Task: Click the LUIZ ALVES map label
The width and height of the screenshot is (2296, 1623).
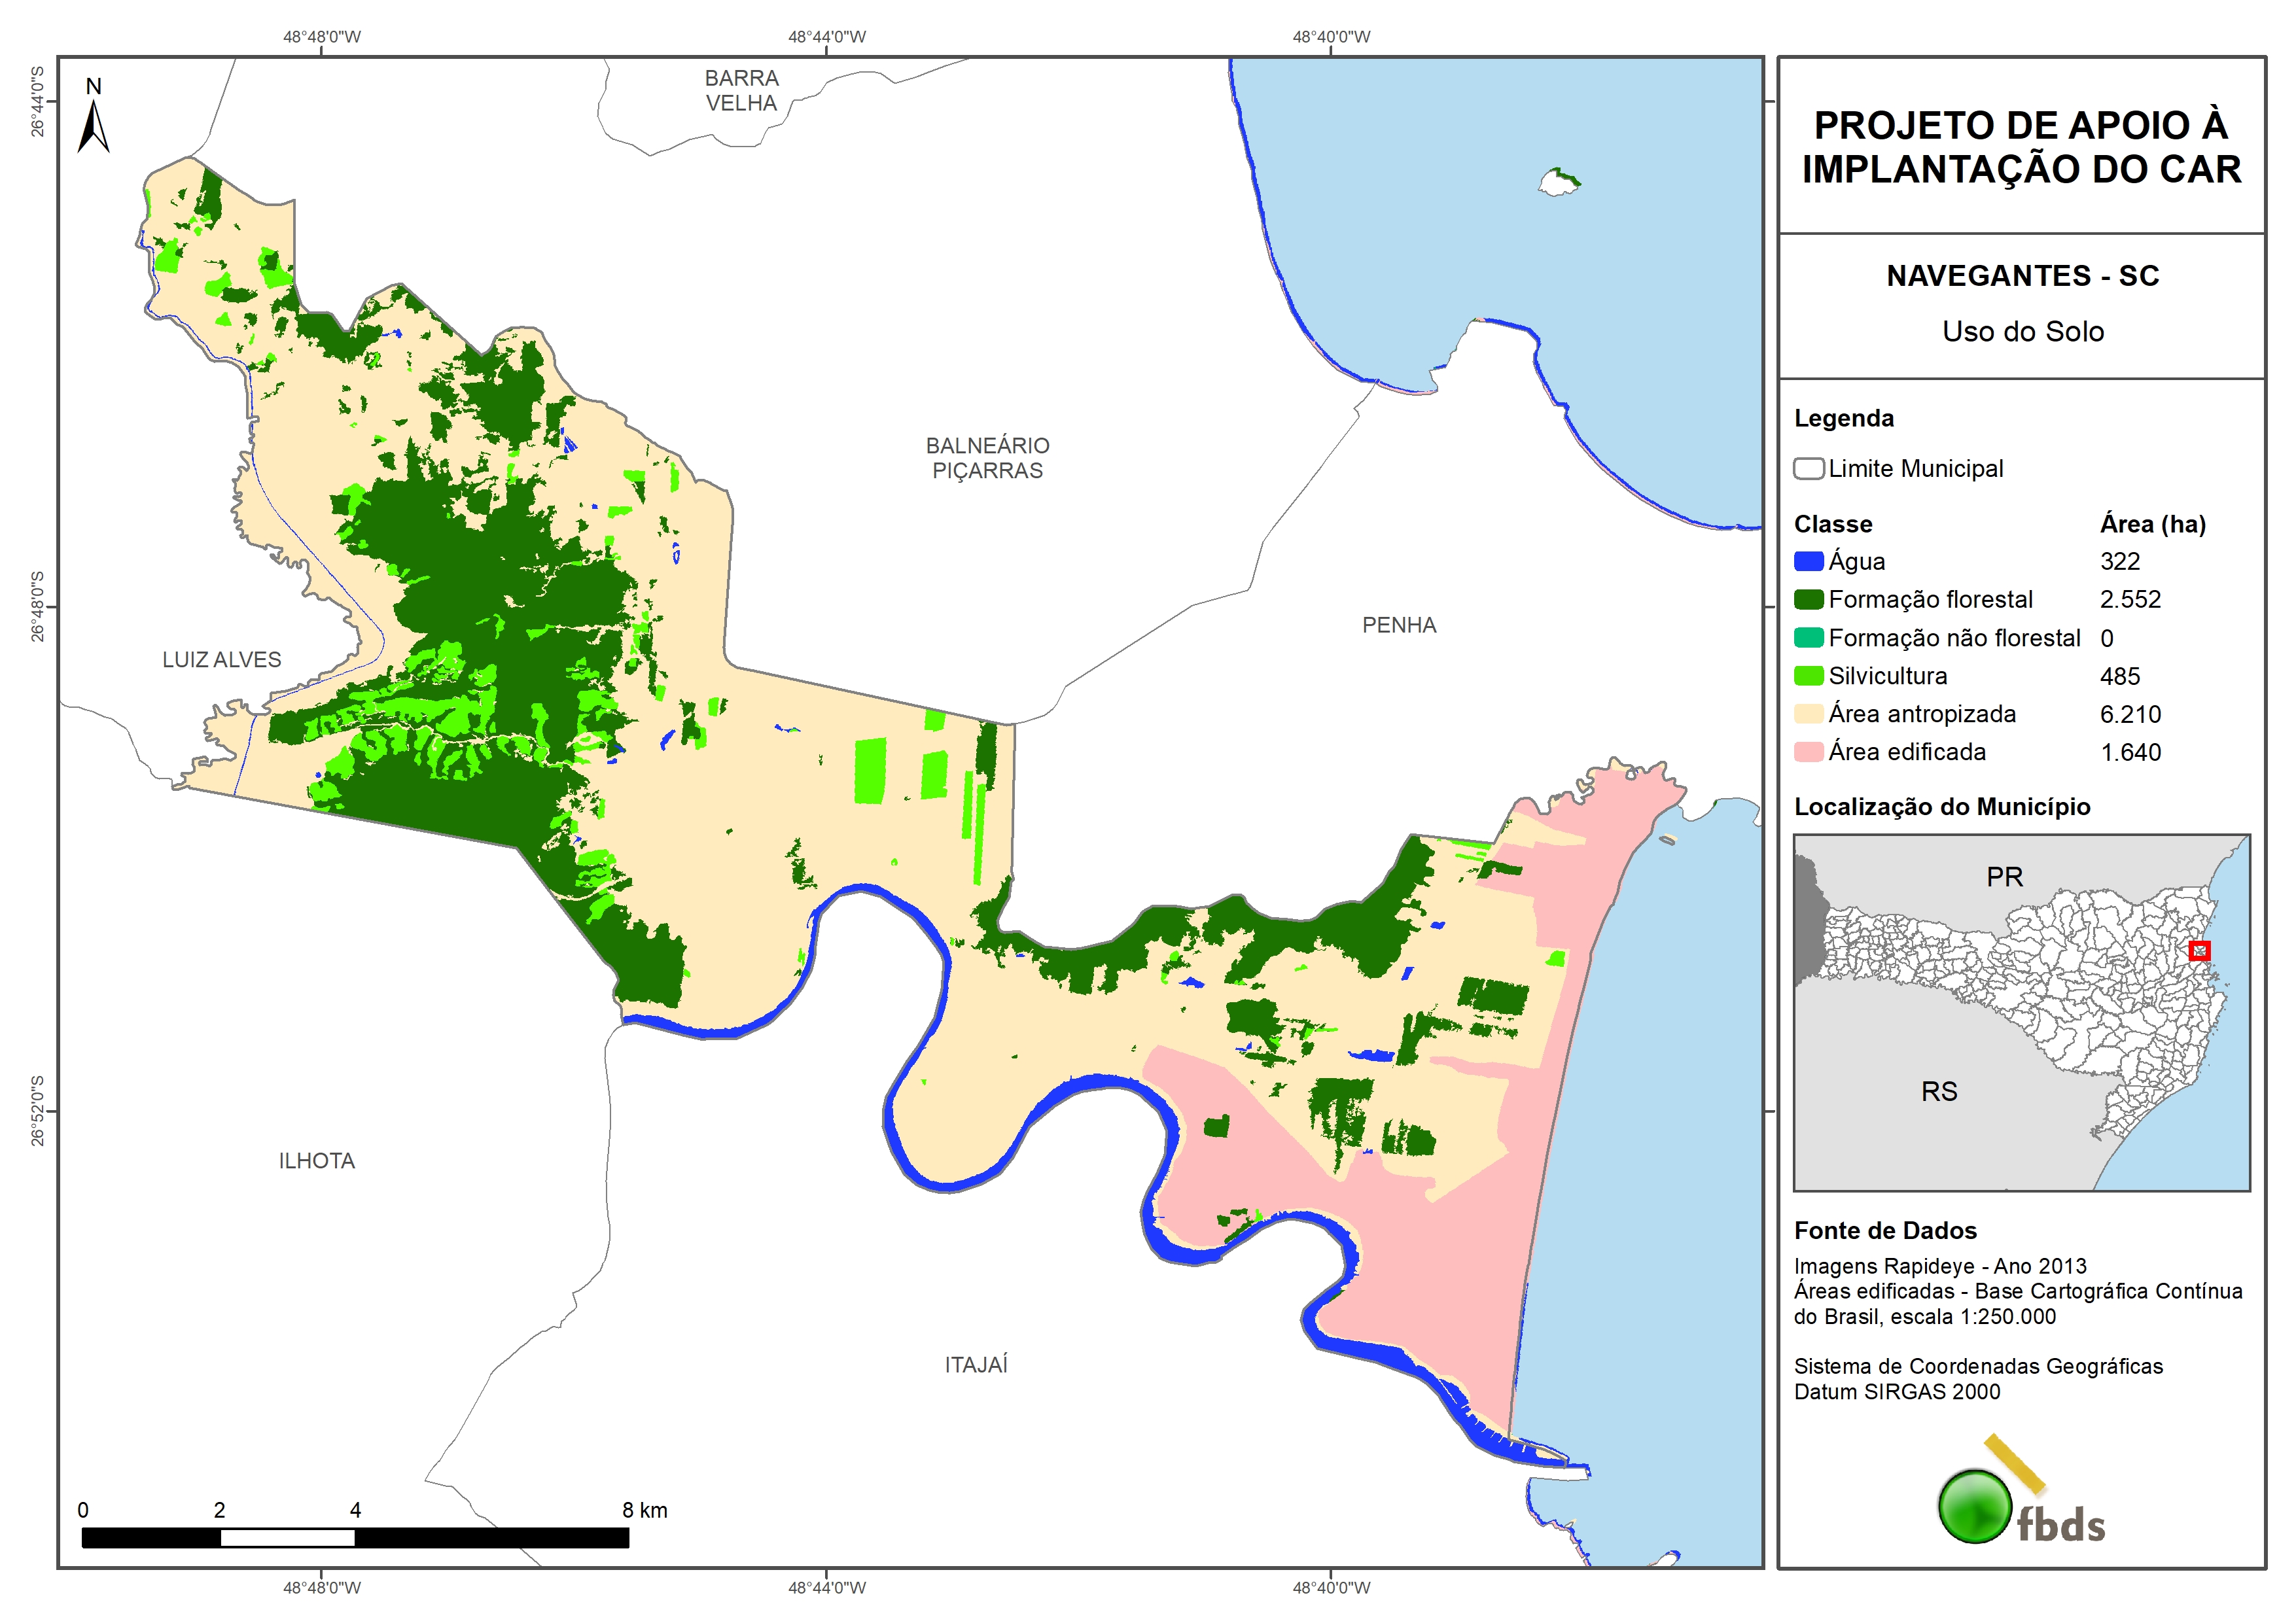Action: [x=222, y=660]
